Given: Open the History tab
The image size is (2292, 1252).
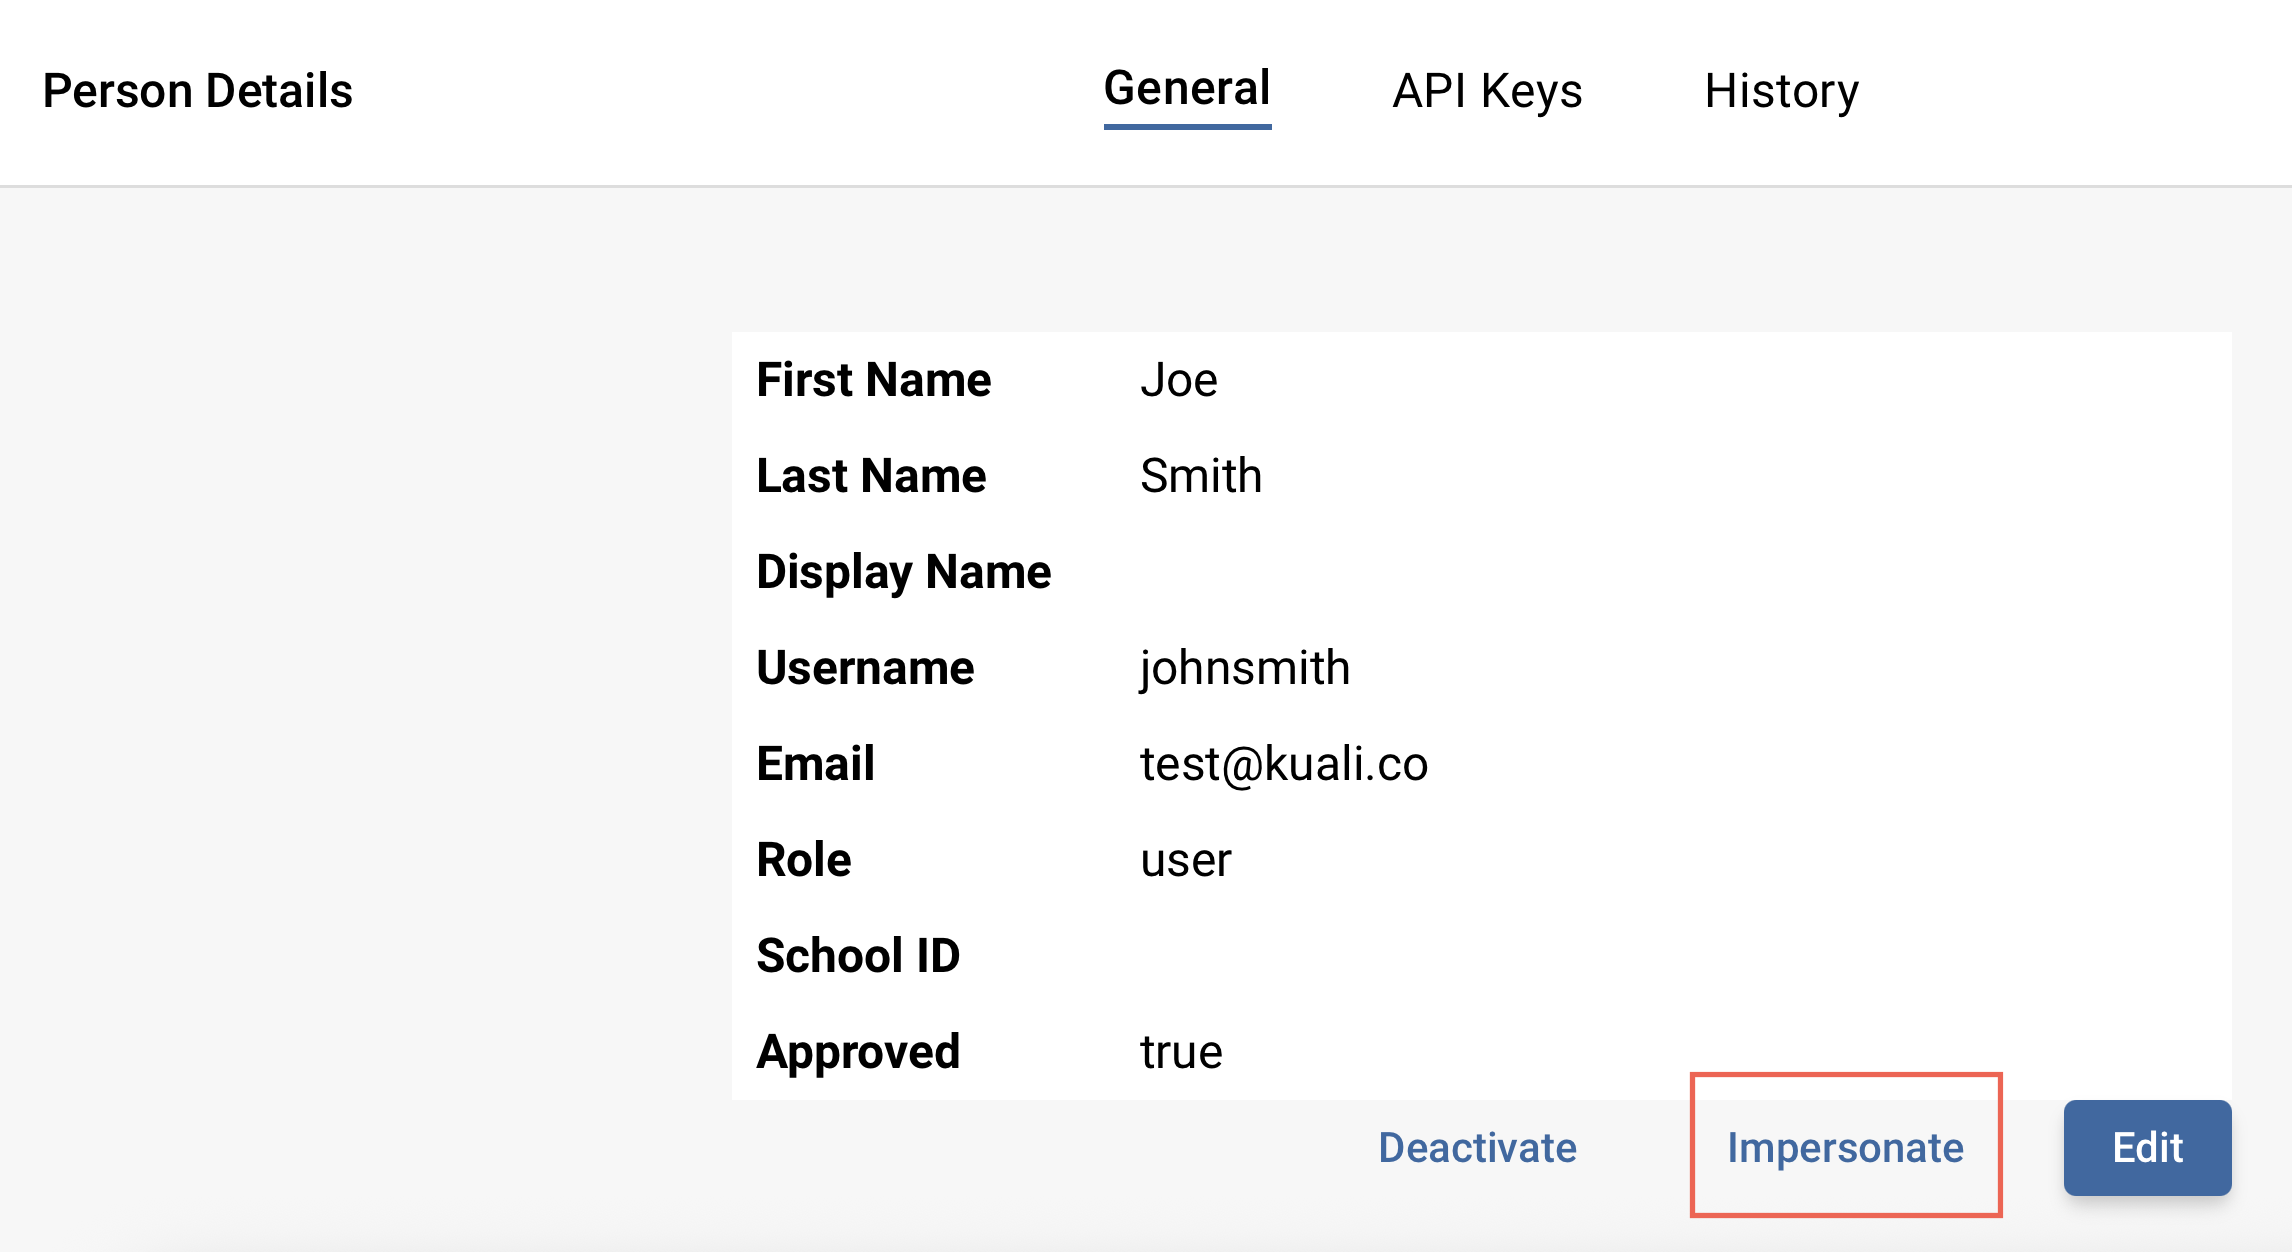Looking at the screenshot, I should (x=1783, y=90).
